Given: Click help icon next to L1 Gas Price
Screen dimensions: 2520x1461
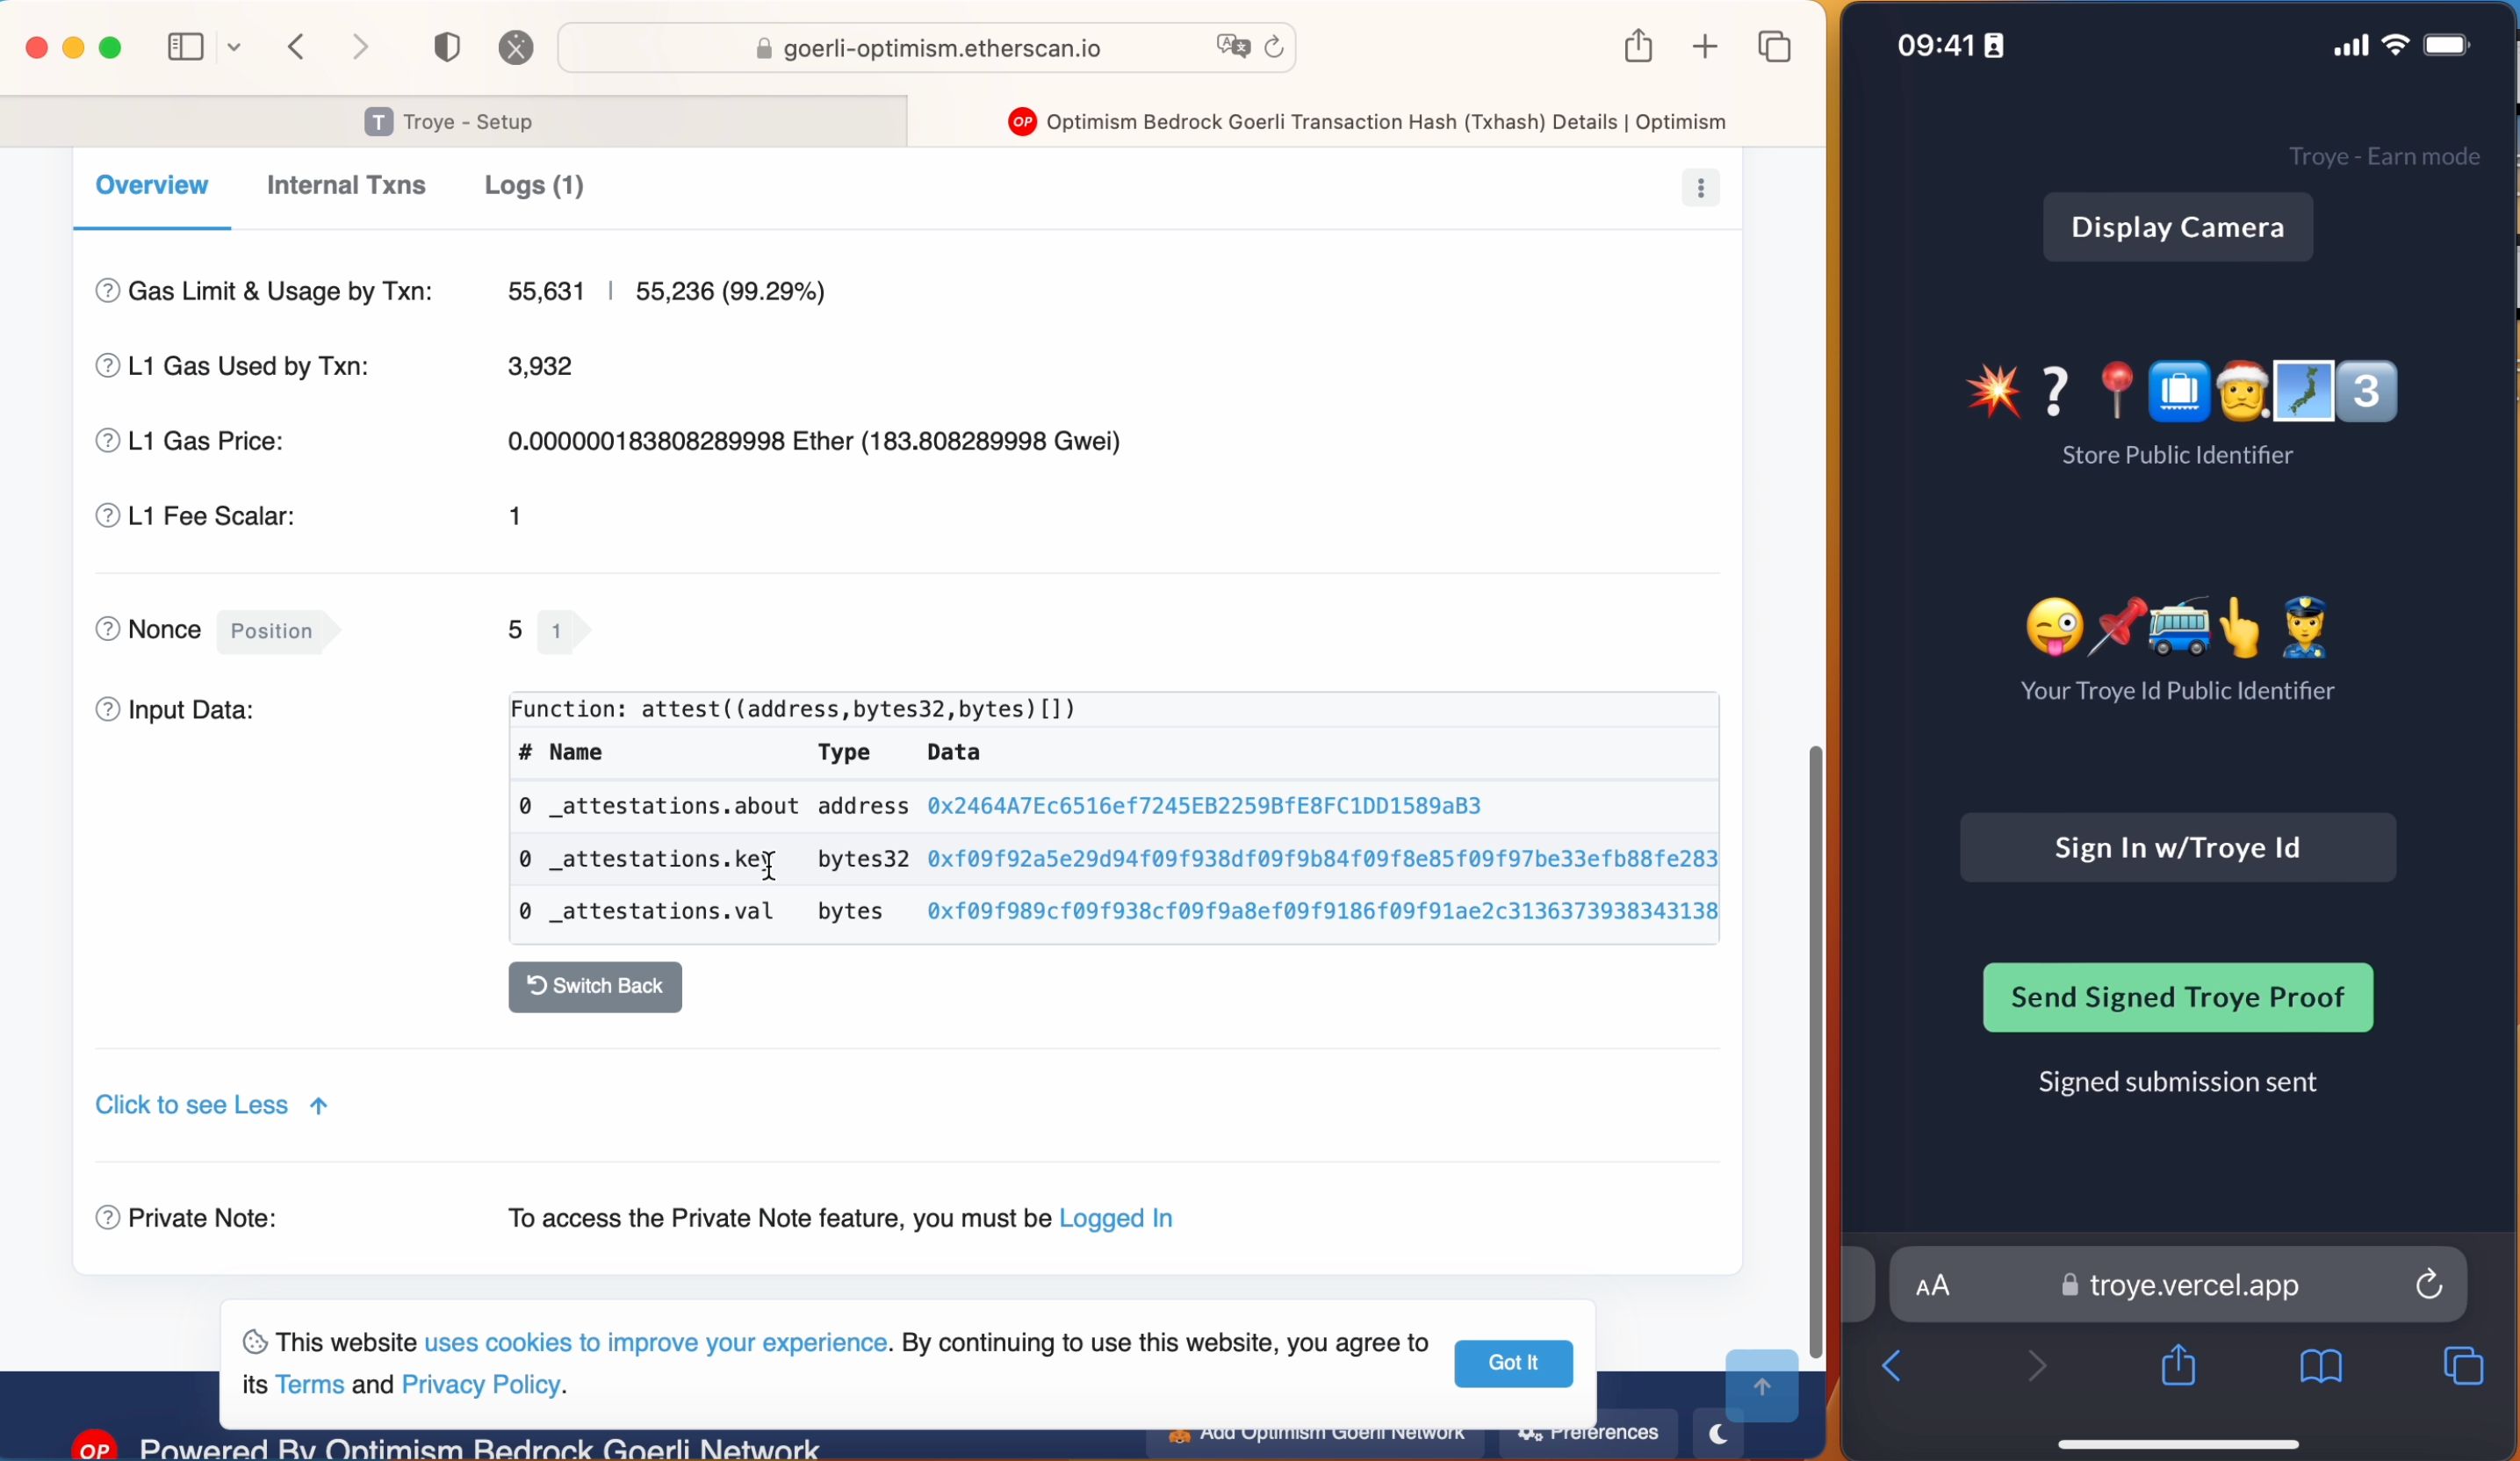Looking at the screenshot, I should coord(107,441).
